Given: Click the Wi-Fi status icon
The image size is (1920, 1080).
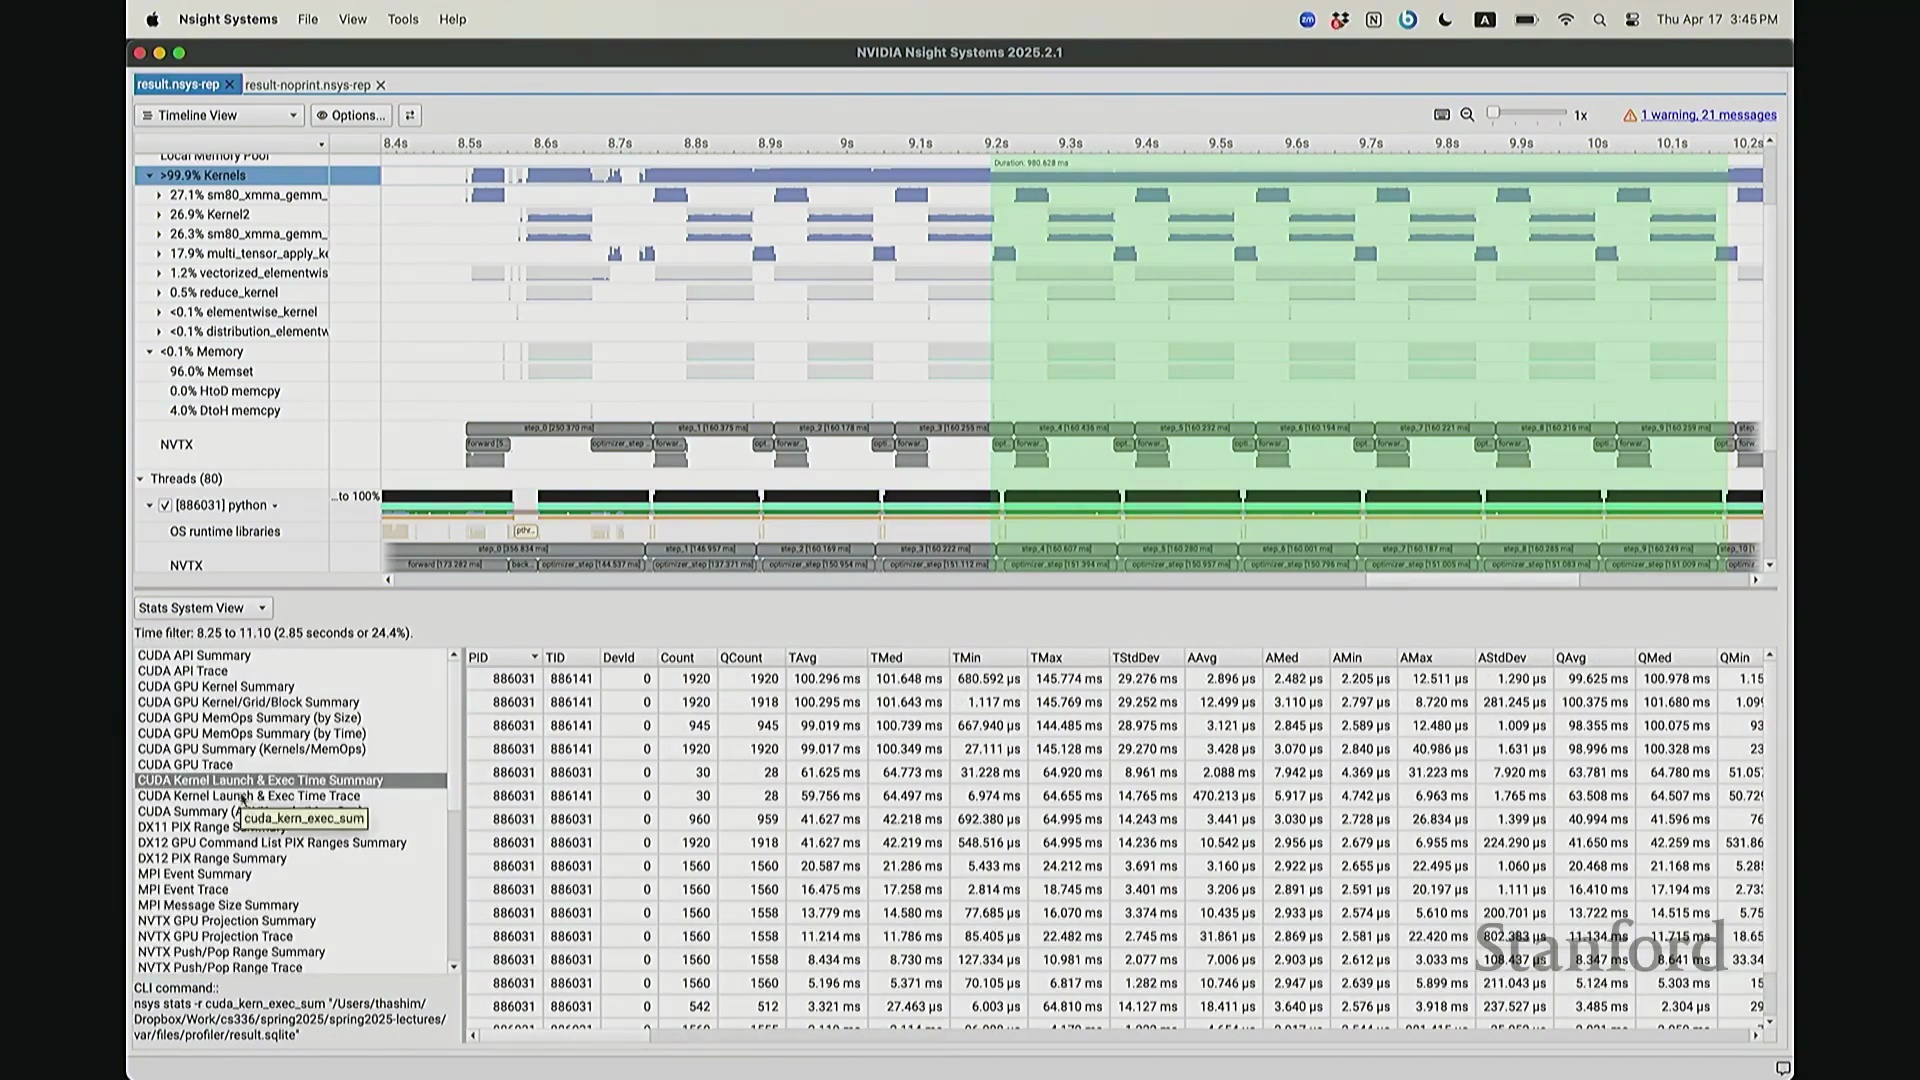Looking at the screenshot, I should click(x=1565, y=20).
